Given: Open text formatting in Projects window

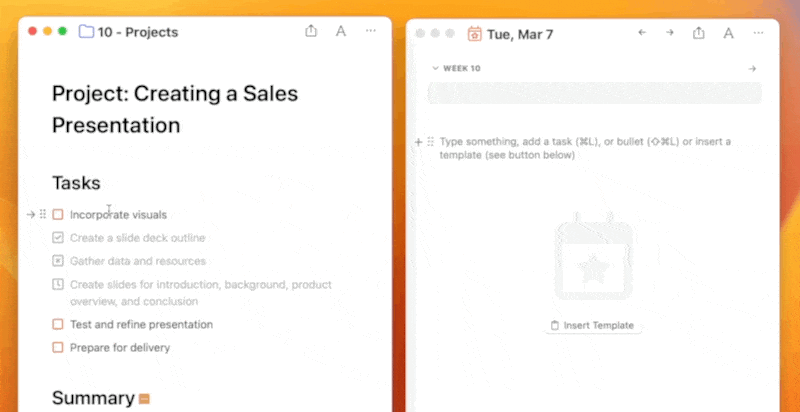Looking at the screenshot, I should click(341, 32).
